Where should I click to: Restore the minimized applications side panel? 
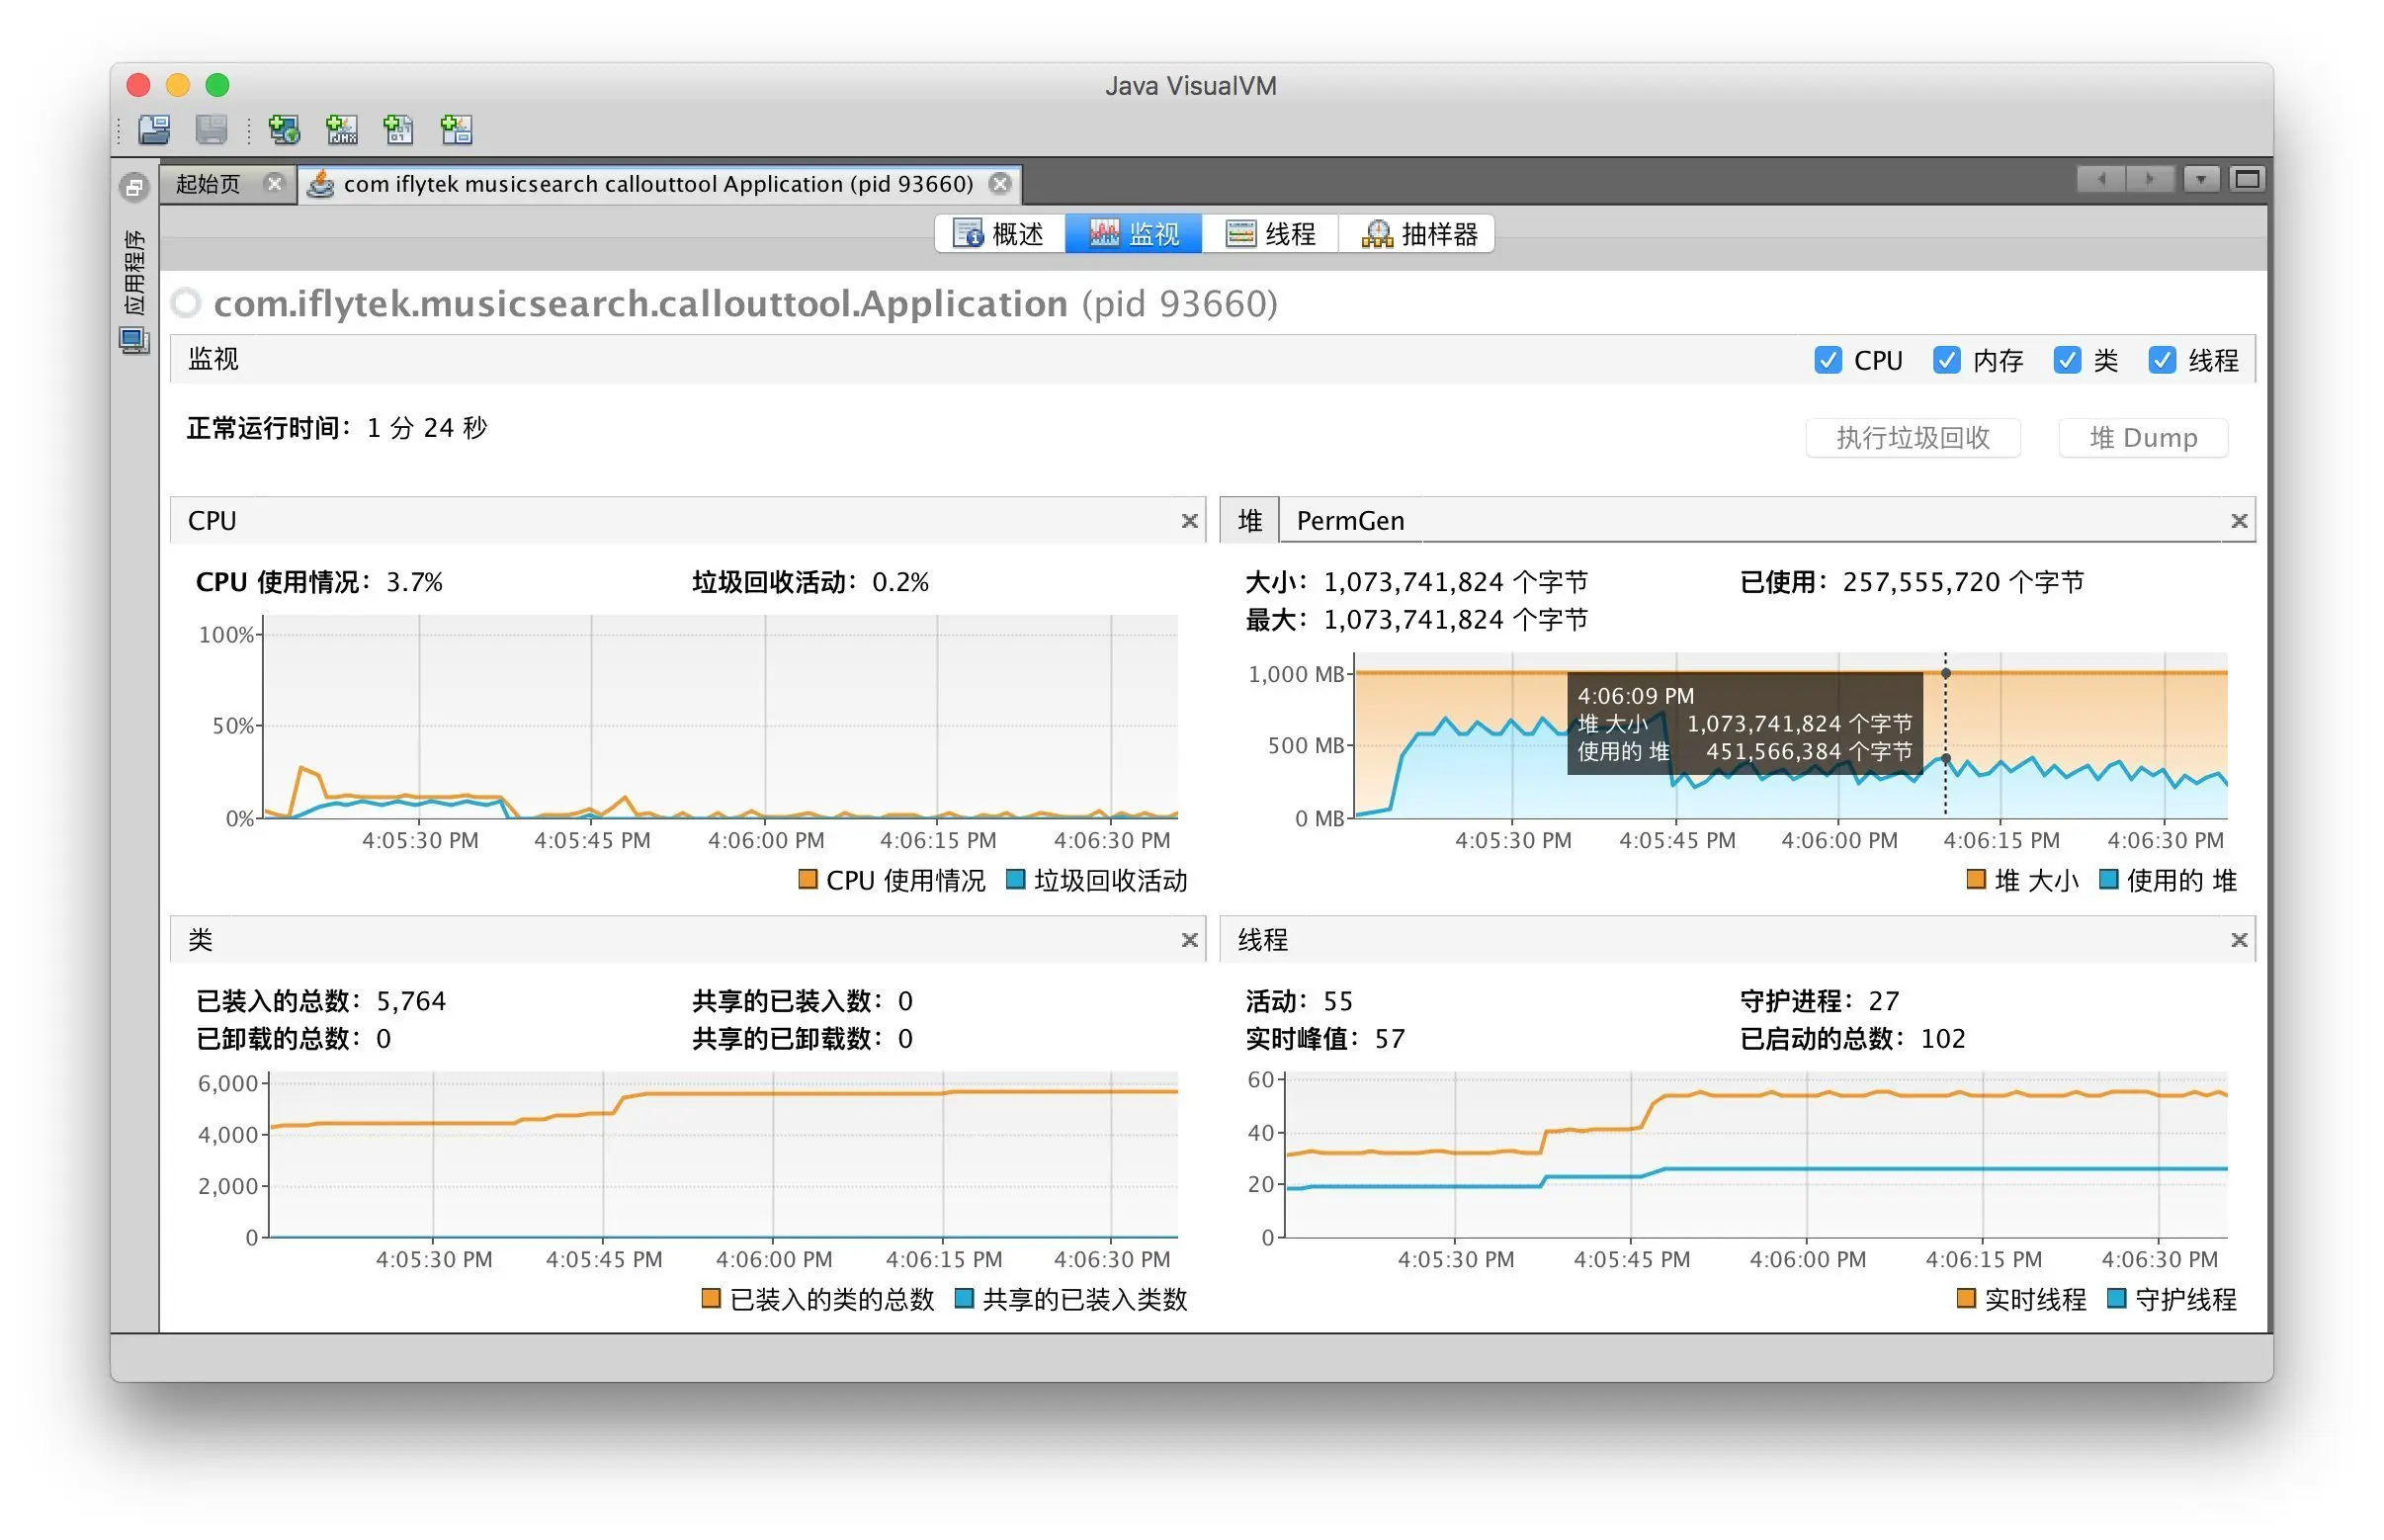134,187
